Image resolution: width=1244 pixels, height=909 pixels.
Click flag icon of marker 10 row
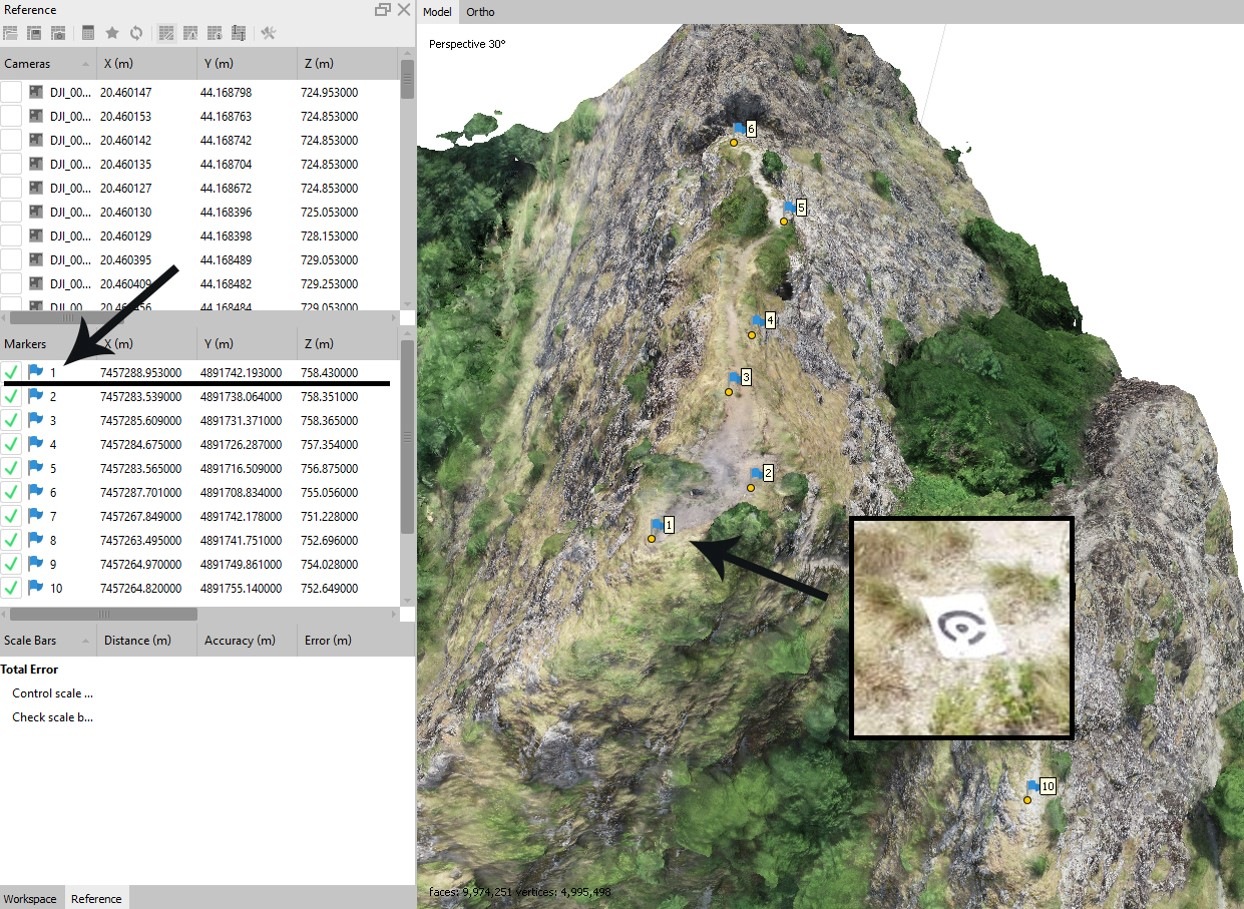click(x=36, y=588)
